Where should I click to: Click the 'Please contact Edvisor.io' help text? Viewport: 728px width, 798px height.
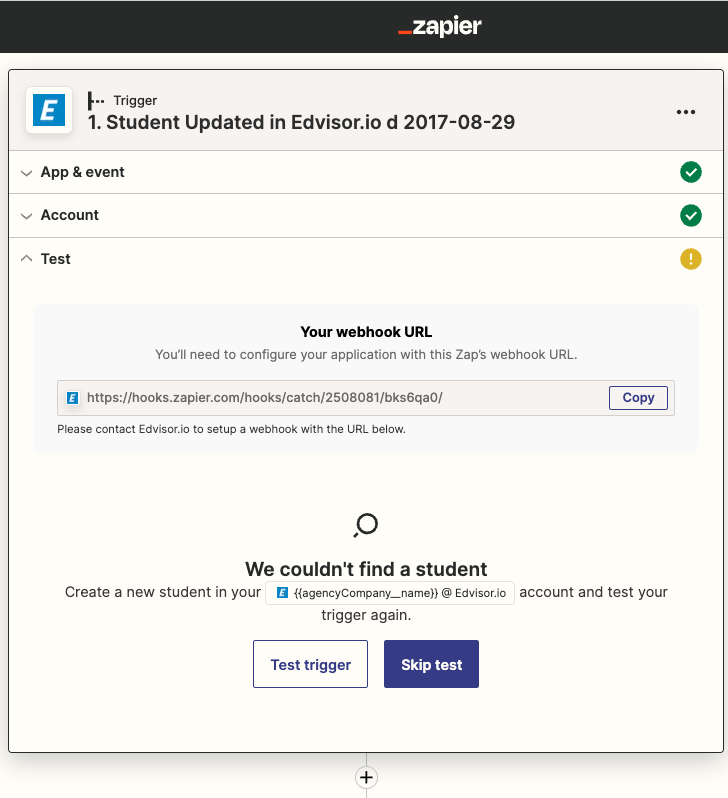tap(231, 429)
